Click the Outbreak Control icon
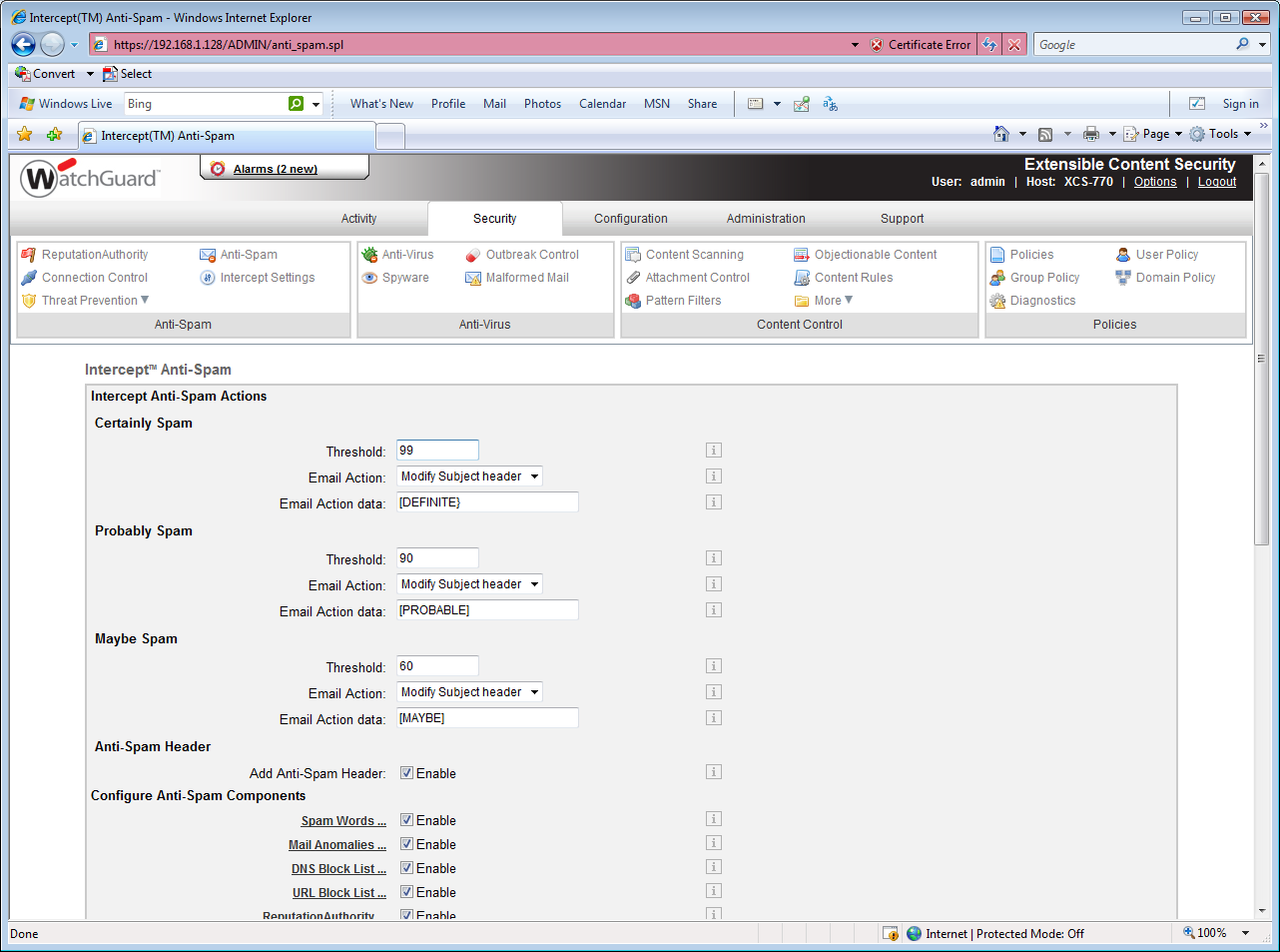Screen dimensions: 1280x952 tap(473, 255)
